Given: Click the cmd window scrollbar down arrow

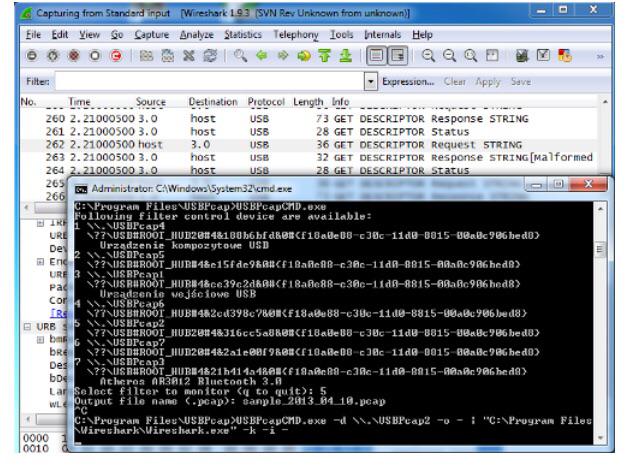Looking at the screenshot, I should click(600, 438).
